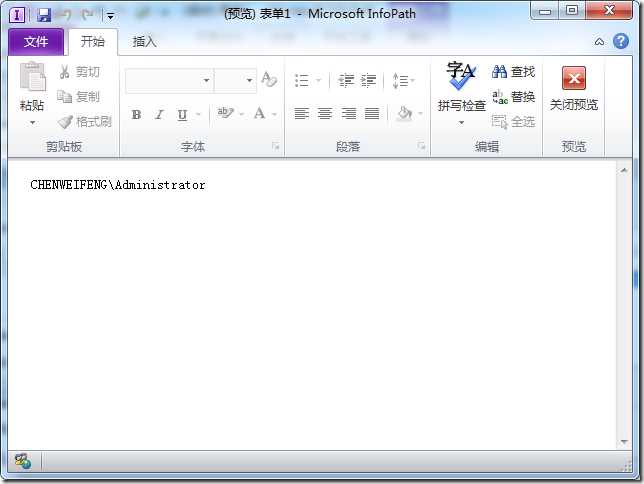
Task: Redo action in quick access toolbar
Action: click(x=87, y=16)
